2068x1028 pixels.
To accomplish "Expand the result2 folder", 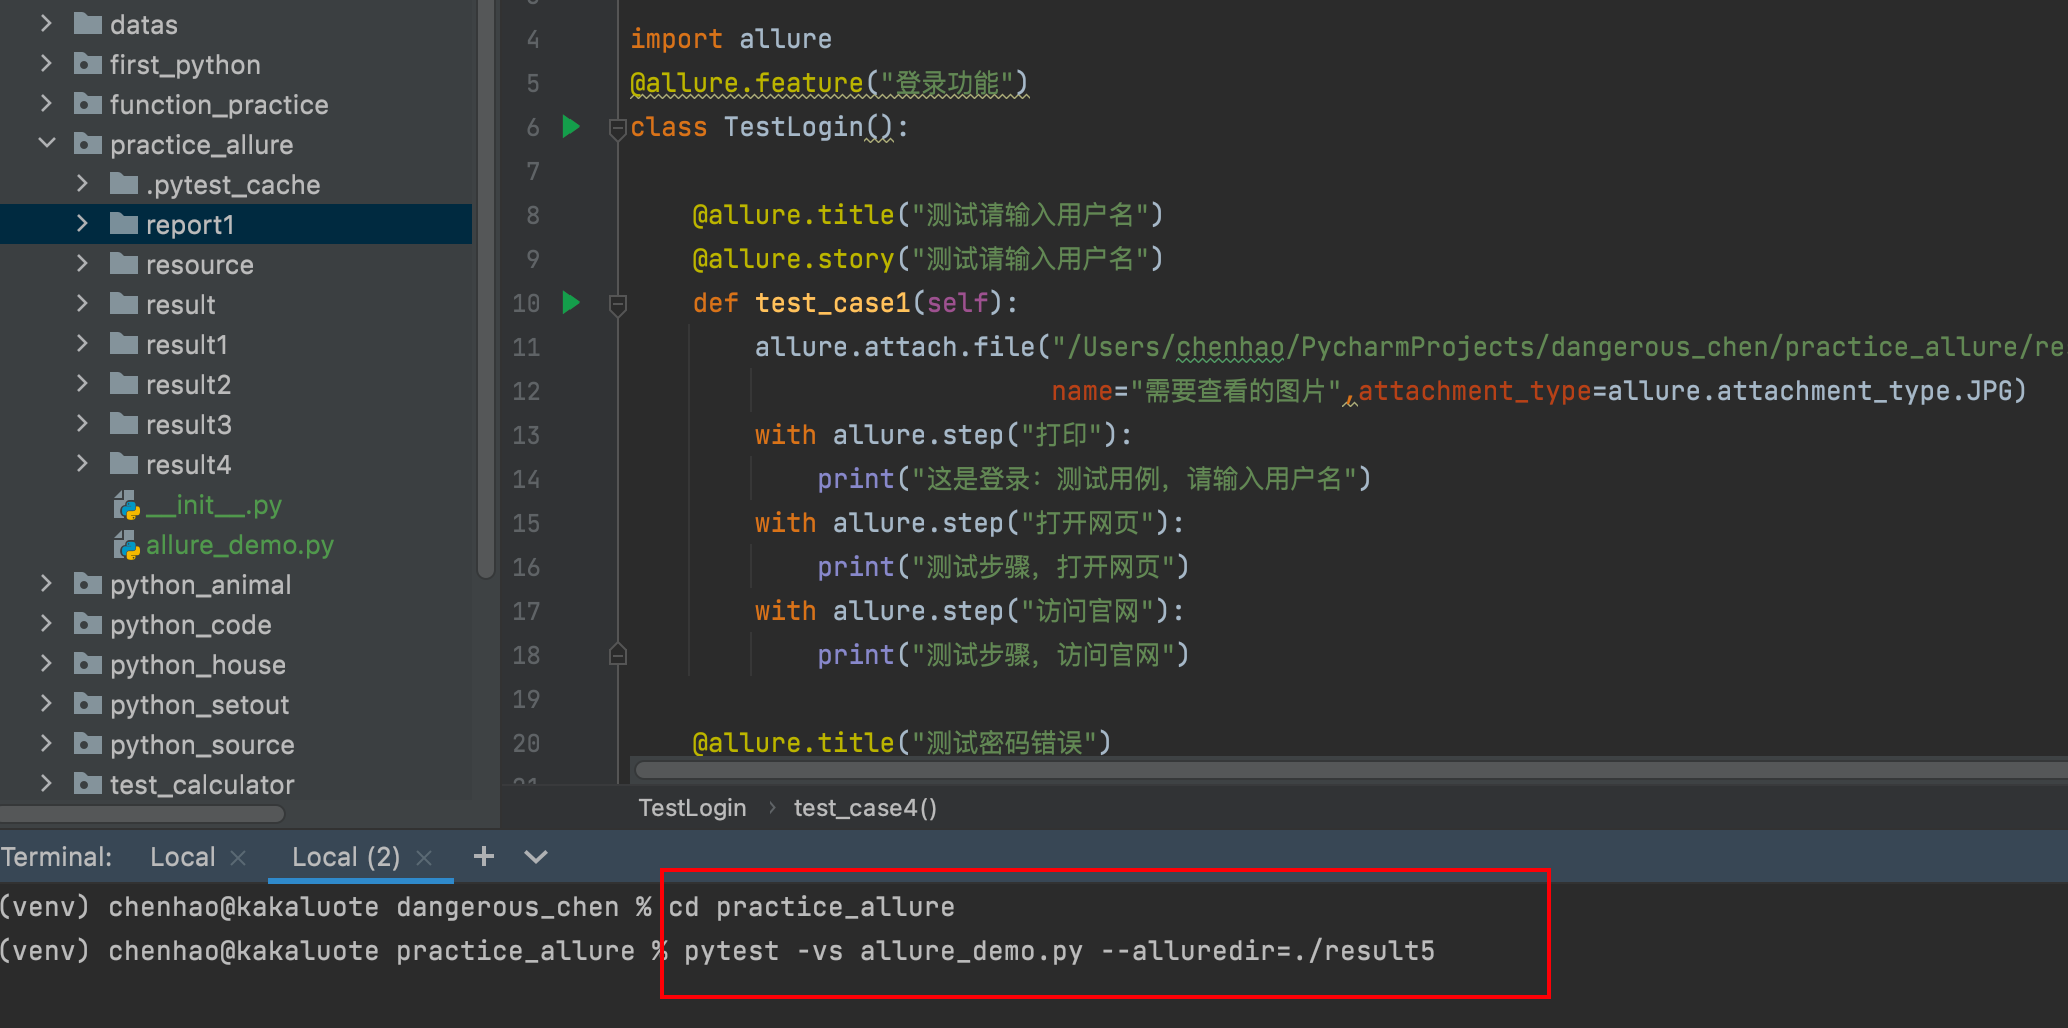I will [x=83, y=384].
